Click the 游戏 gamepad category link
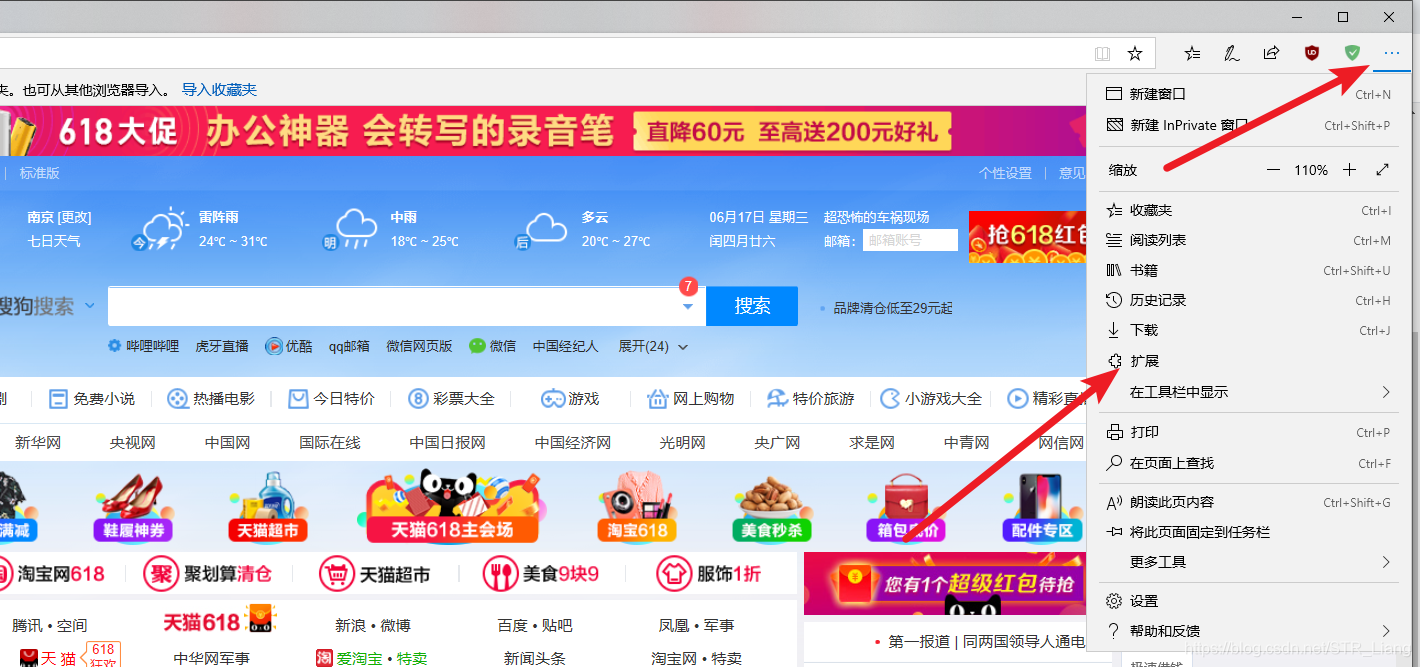This screenshot has height=667, width=1420. pyautogui.click(x=570, y=399)
